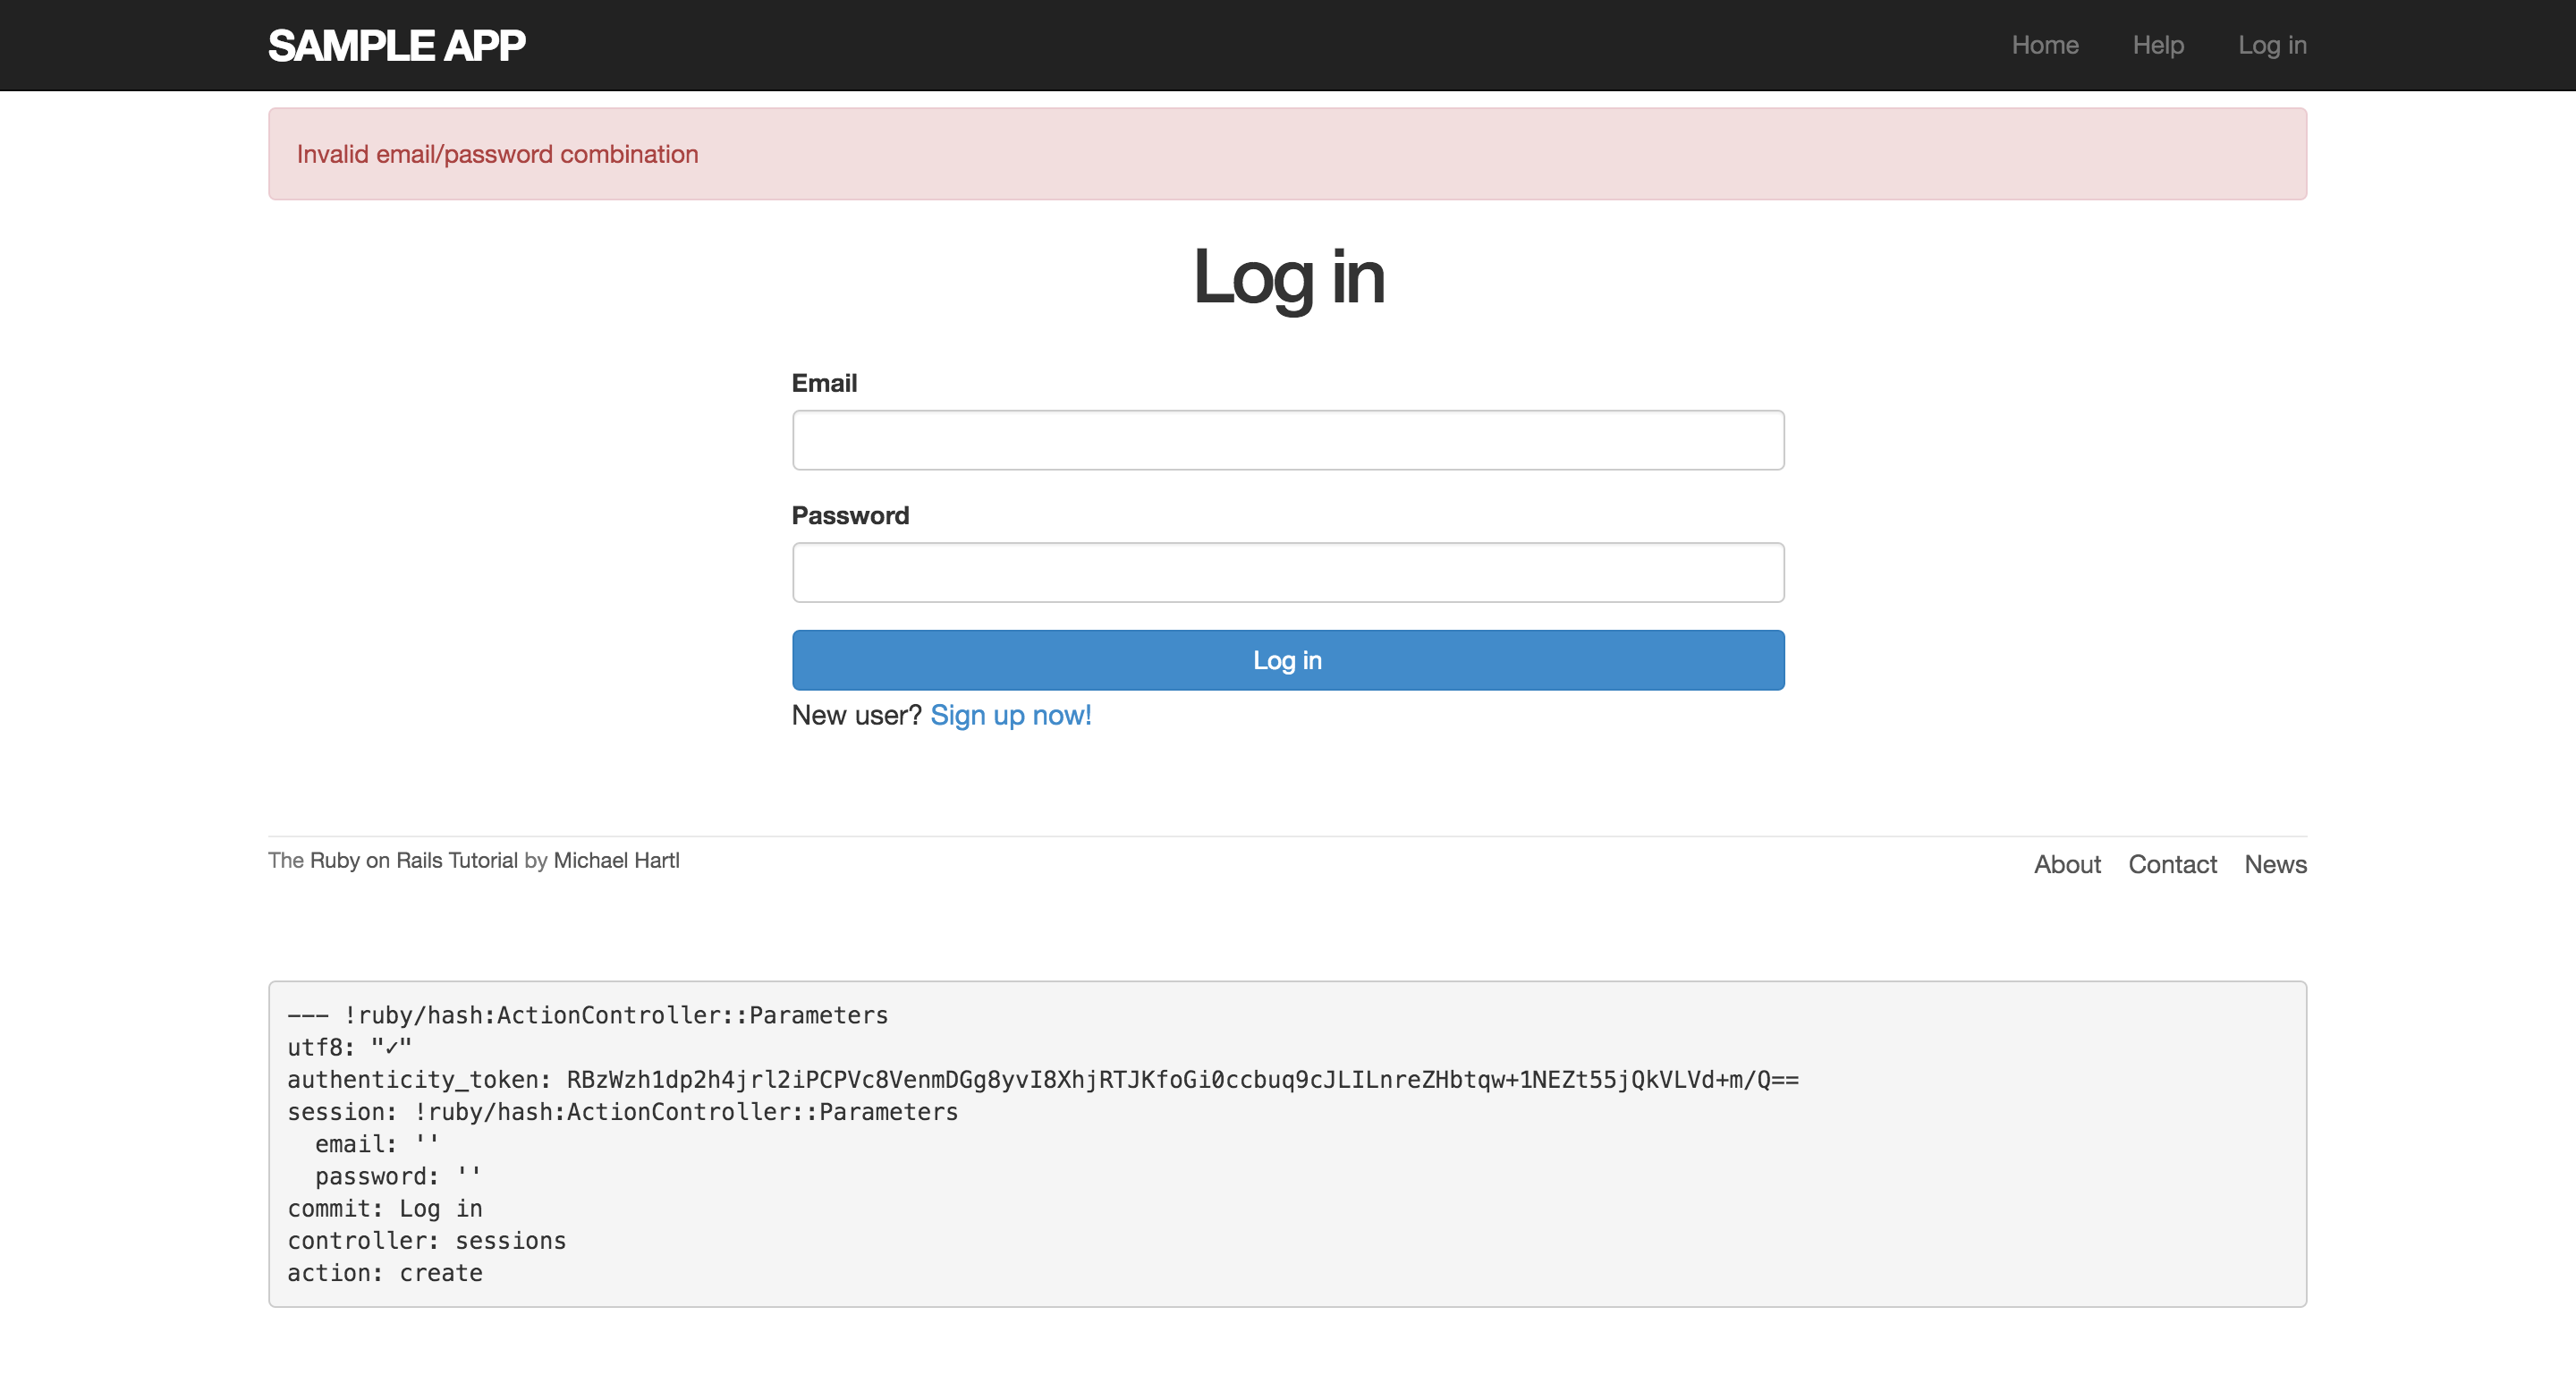
Task: Click the authenticity_token line in debug box
Action: (x=1042, y=1080)
